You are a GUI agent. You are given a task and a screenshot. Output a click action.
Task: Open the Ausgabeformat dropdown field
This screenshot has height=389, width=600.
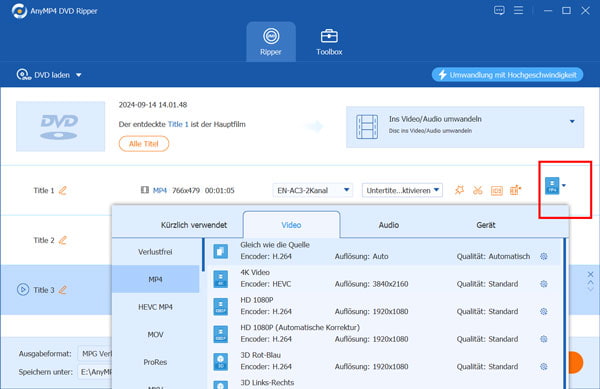[x=95, y=354]
